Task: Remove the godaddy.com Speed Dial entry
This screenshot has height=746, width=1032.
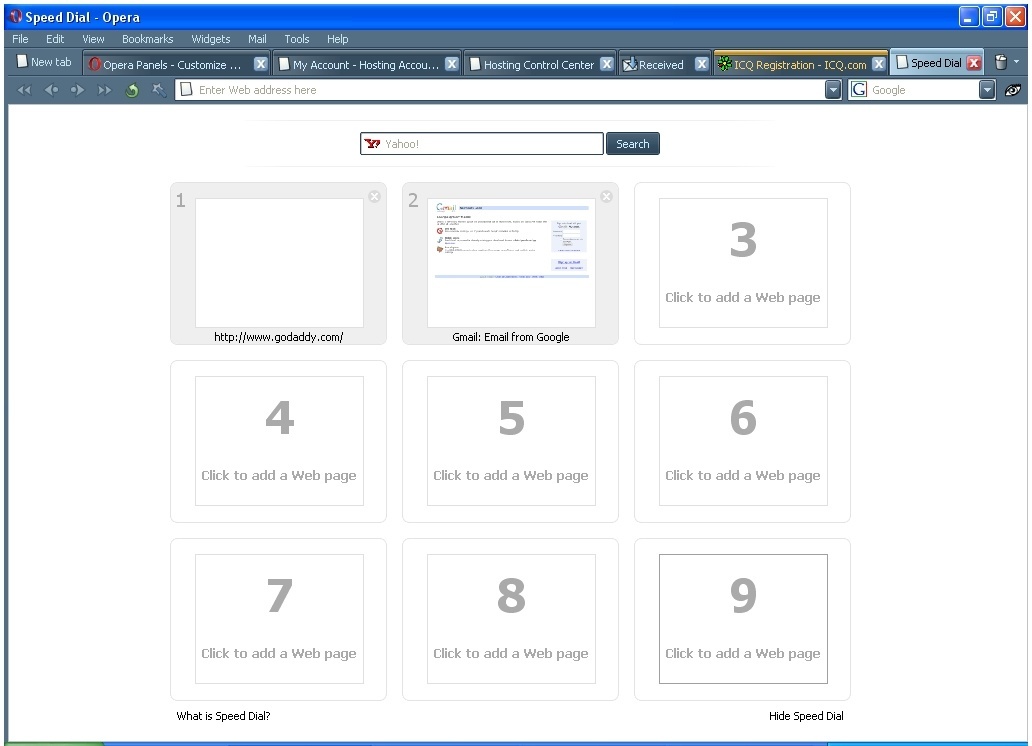Action: [x=374, y=196]
